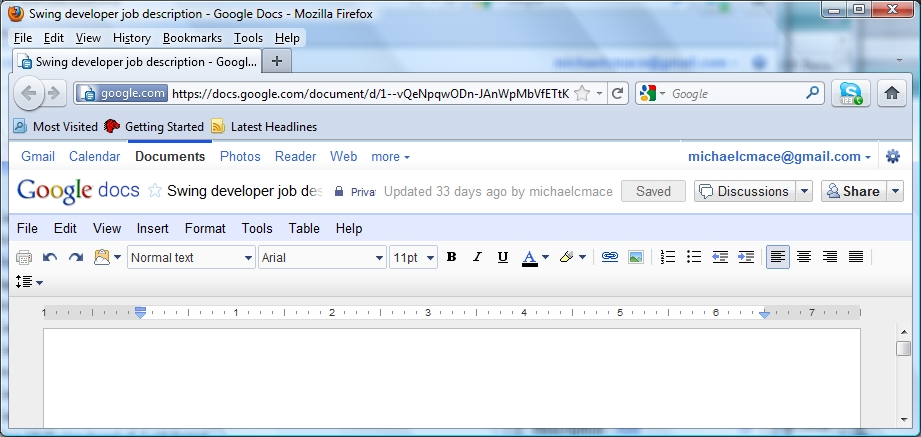Toggle italic formatting
The width and height of the screenshot is (921, 437).
(477, 257)
